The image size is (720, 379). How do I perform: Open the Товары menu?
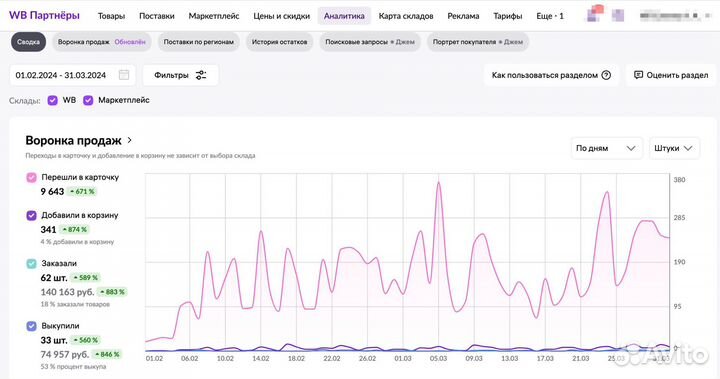[x=111, y=16]
